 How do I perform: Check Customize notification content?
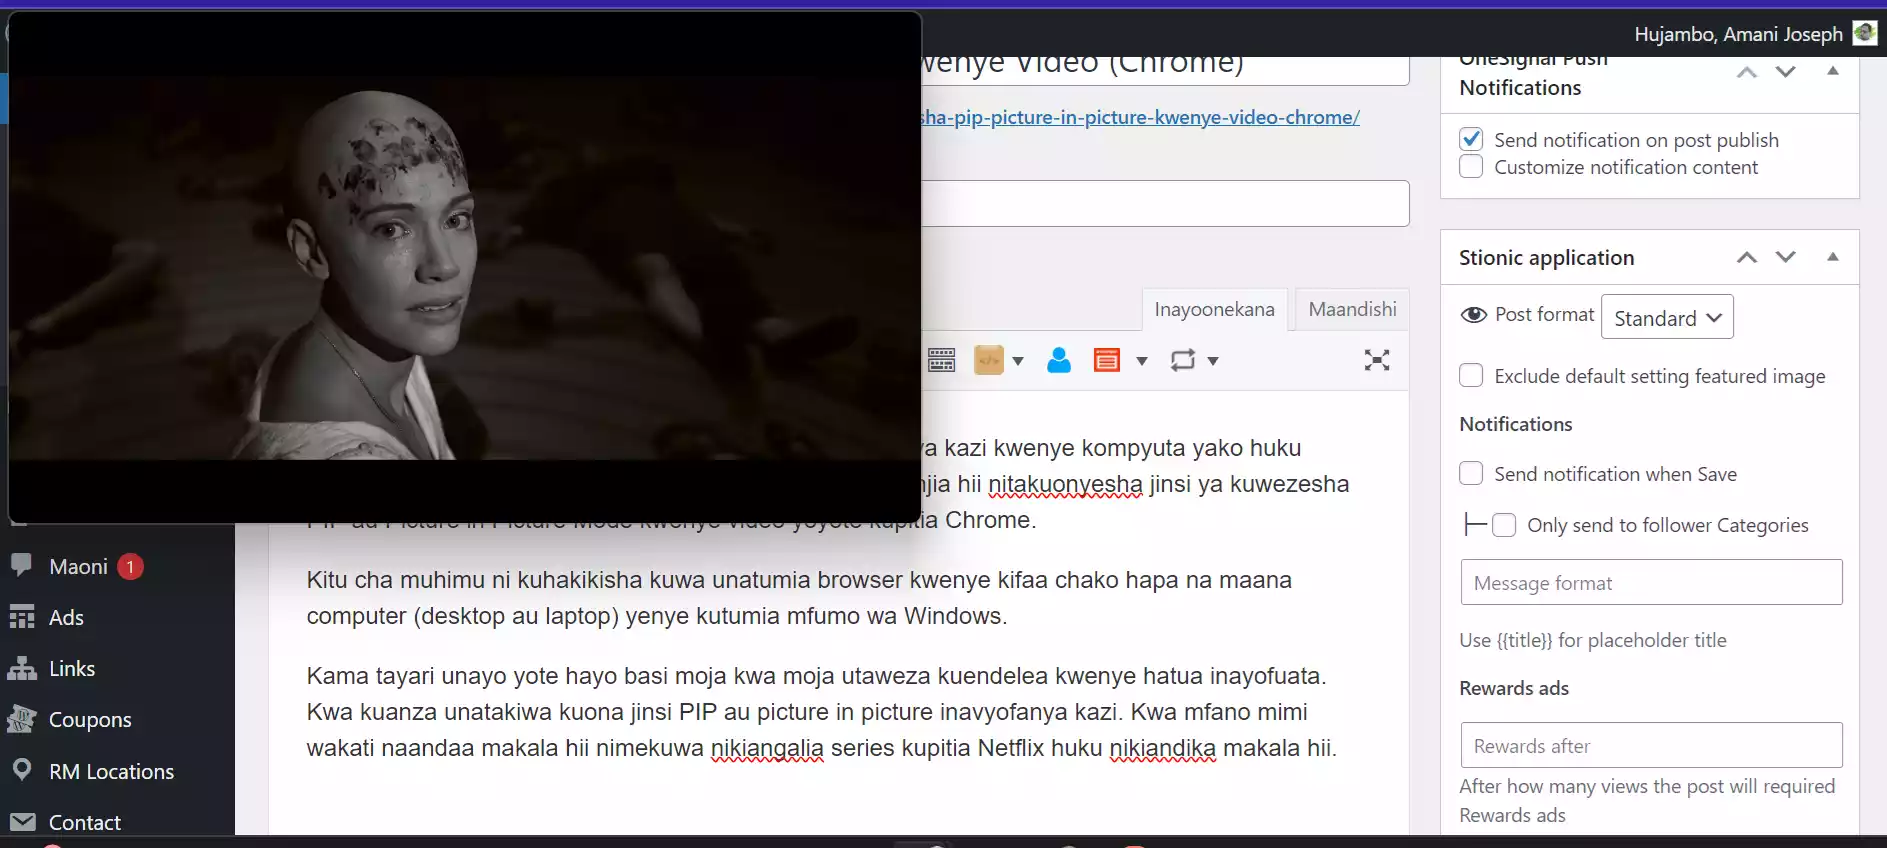pos(1471,166)
